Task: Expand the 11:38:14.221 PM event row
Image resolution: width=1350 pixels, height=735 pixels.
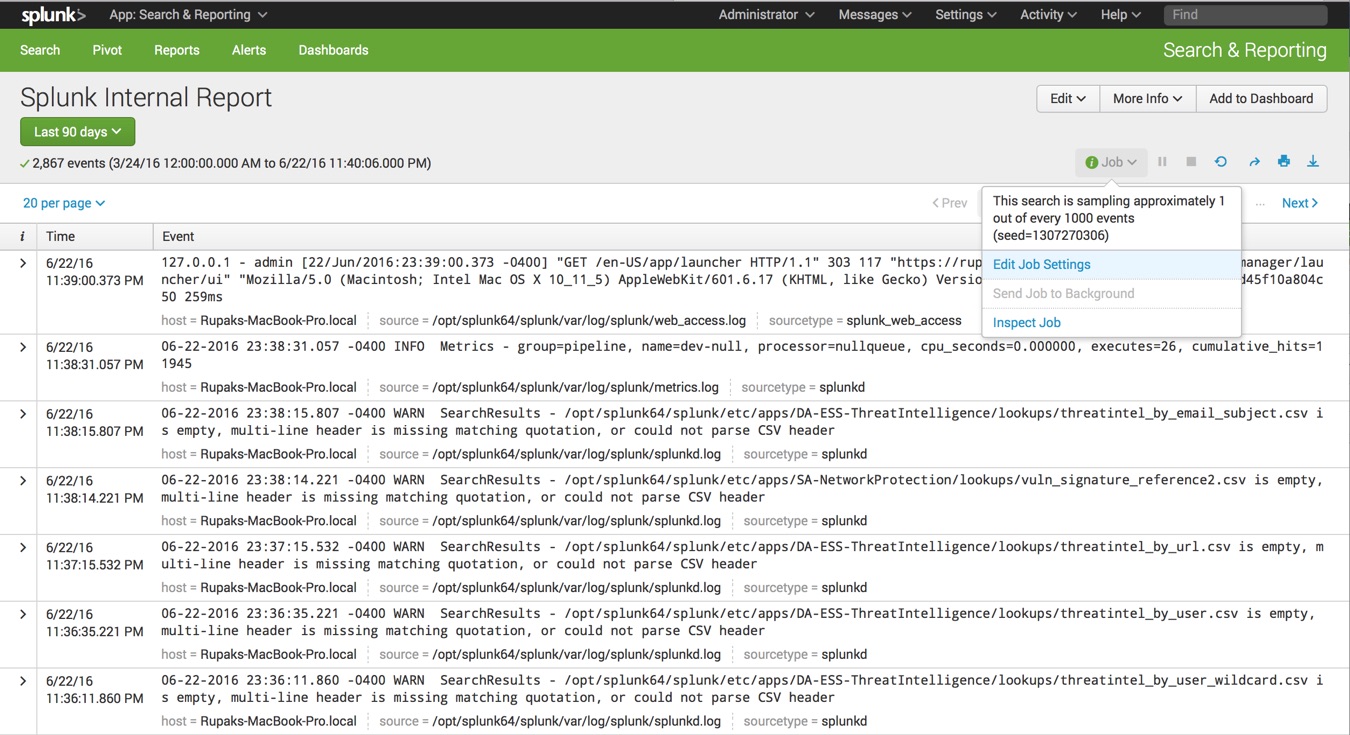Action: (x=23, y=481)
